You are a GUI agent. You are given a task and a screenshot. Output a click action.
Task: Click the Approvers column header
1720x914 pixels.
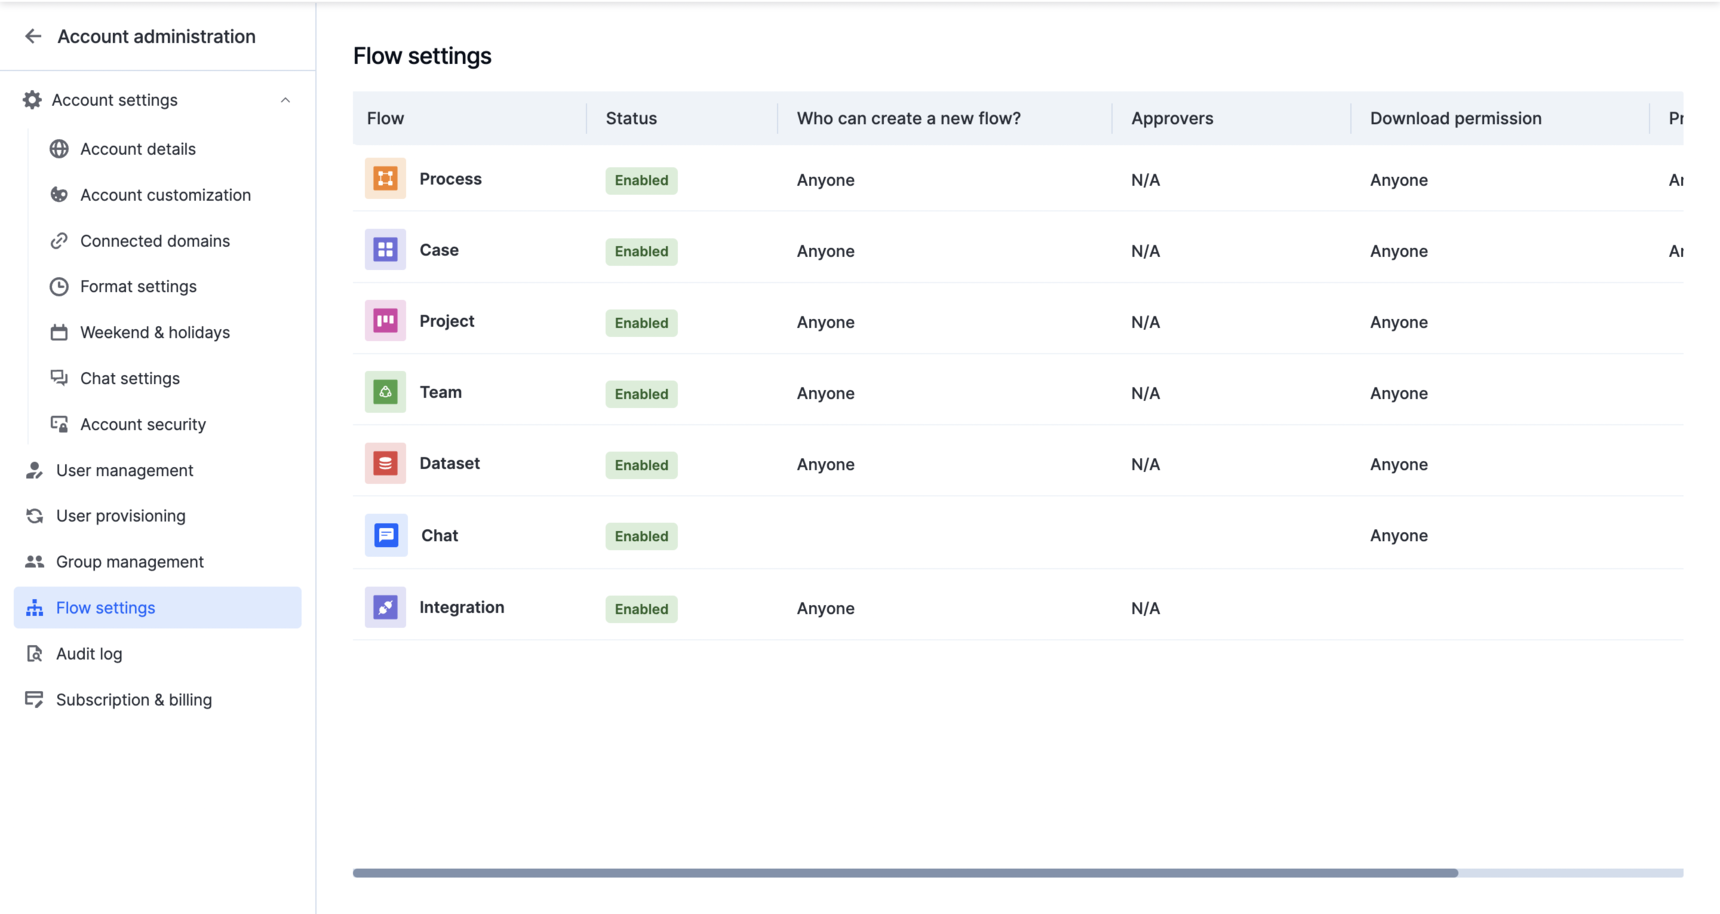click(x=1172, y=118)
